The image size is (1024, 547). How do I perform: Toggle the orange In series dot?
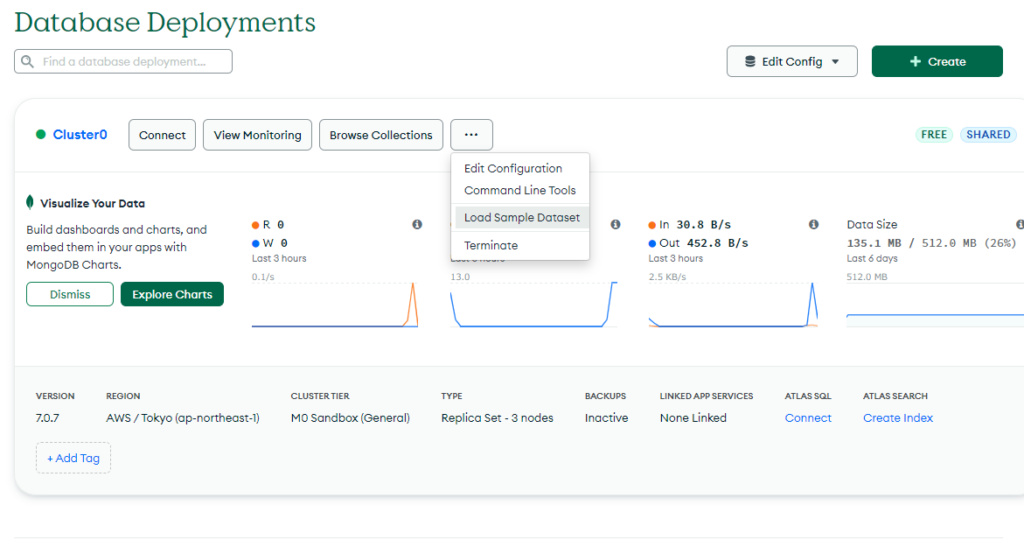point(652,225)
